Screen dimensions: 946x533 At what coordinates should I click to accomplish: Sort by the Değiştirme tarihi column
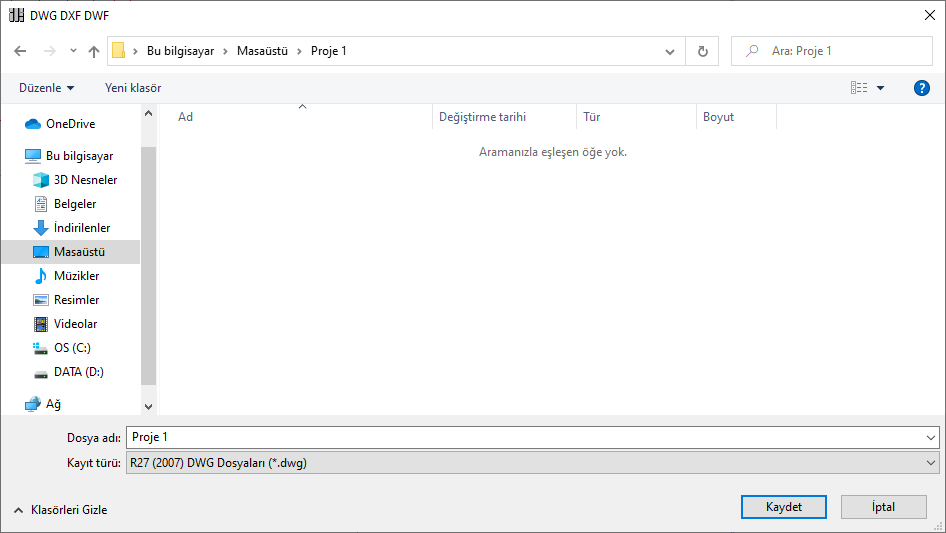tap(504, 117)
